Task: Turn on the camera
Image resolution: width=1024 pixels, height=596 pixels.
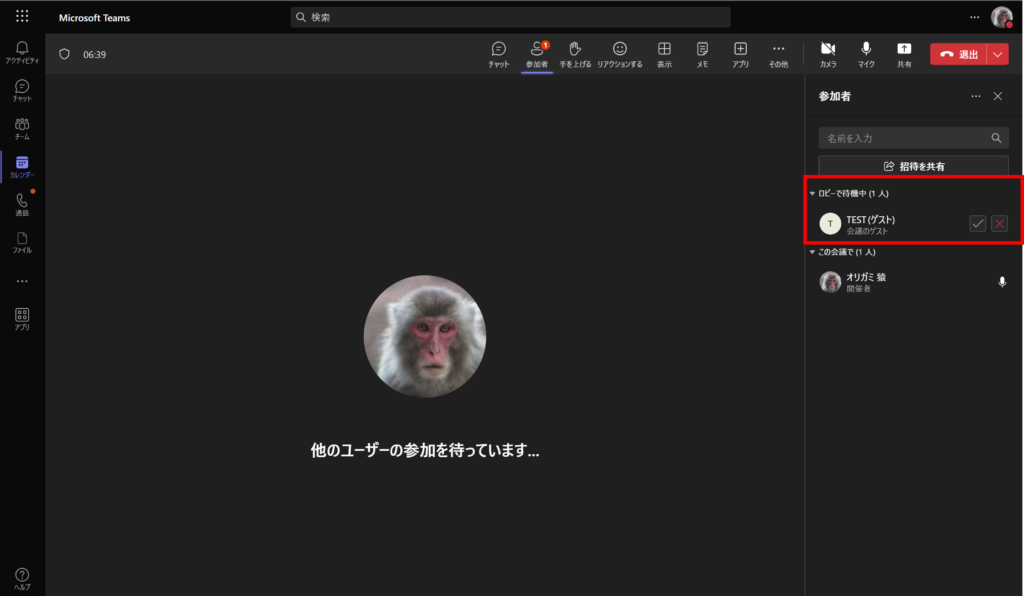Action: [828, 54]
